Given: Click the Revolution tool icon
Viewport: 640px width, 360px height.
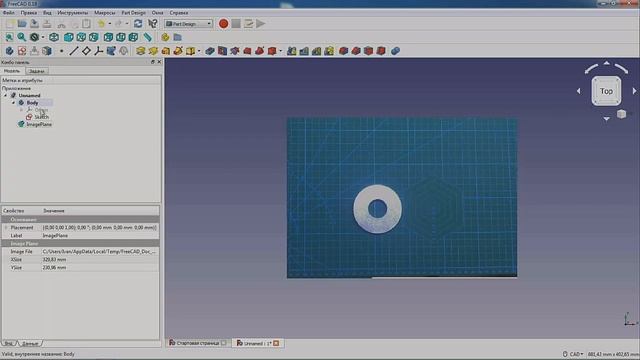Looking at the screenshot, I should (x=153, y=51).
